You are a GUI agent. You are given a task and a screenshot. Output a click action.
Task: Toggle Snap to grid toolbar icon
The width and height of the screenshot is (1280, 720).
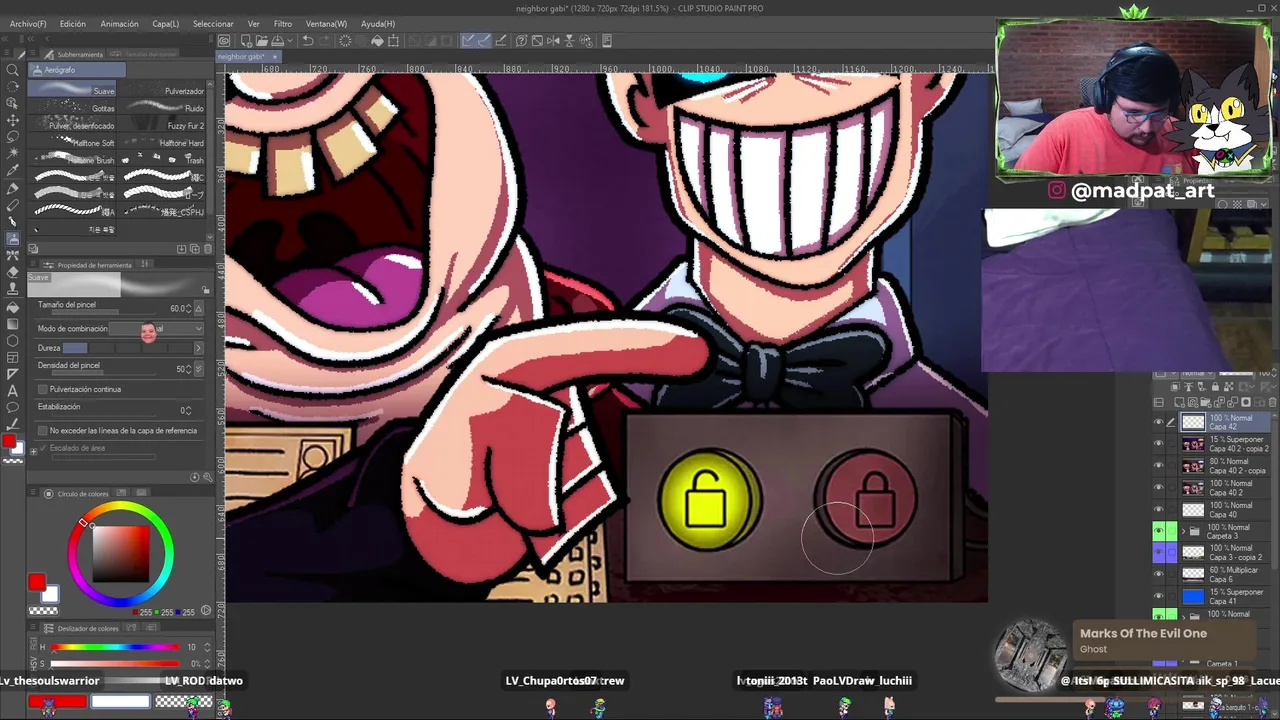[500, 41]
